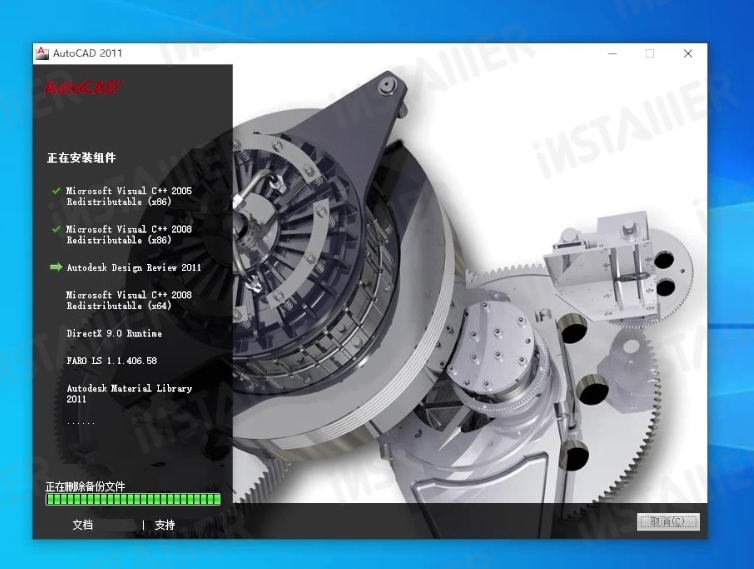Click the 正在删除备份文件 status text
The image size is (754, 569).
(85, 486)
